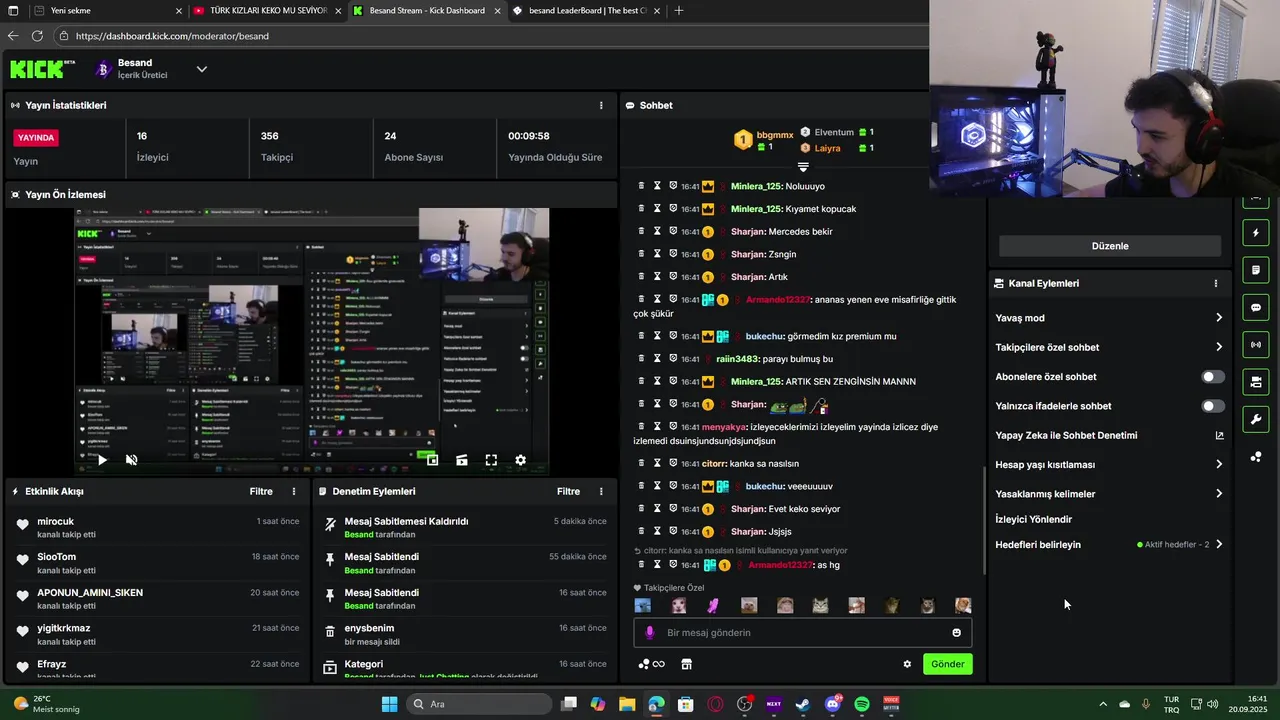Click the mirocuk follow activity row
This screenshot has width=1280, height=720.
157,527
